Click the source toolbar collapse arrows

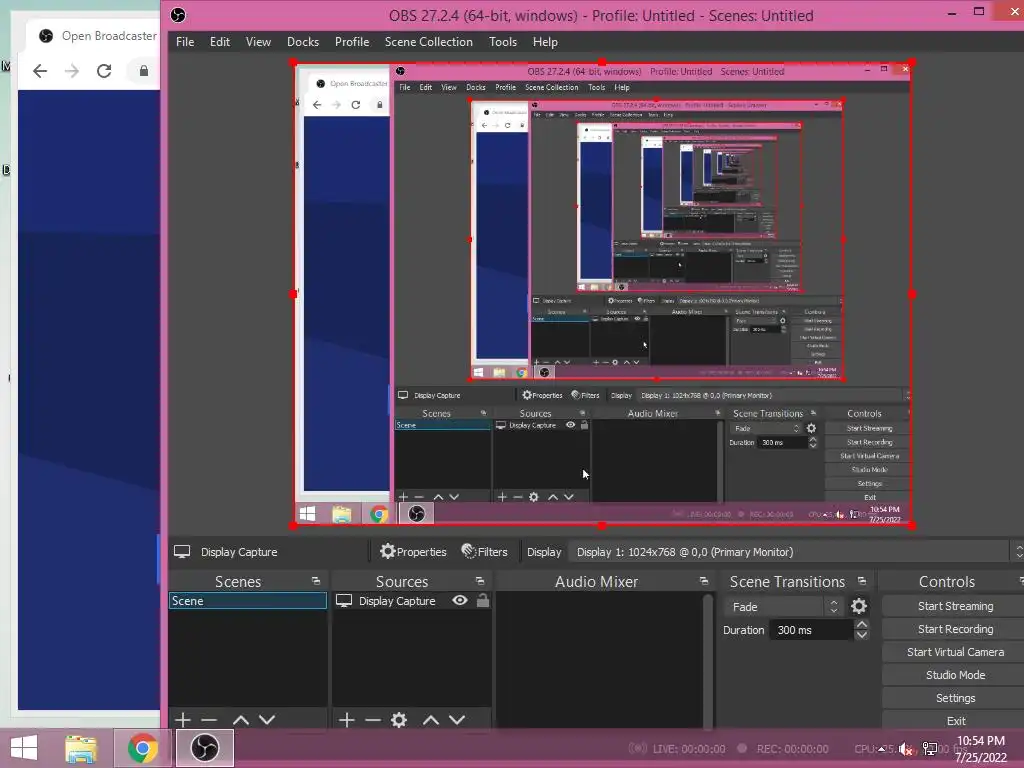[x=1019, y=552]
